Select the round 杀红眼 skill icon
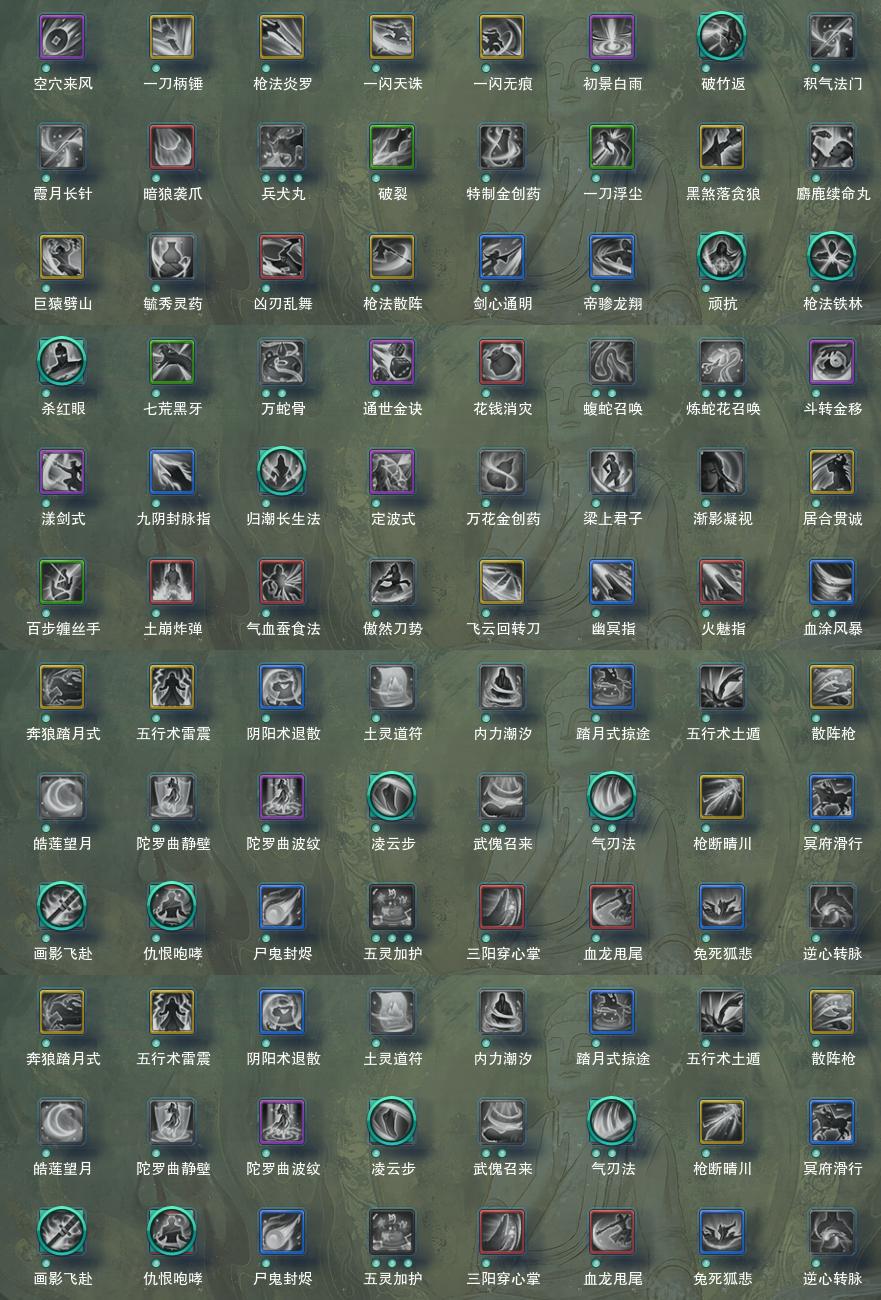Viewport: 881px width, 1300px height. (62, 363)
